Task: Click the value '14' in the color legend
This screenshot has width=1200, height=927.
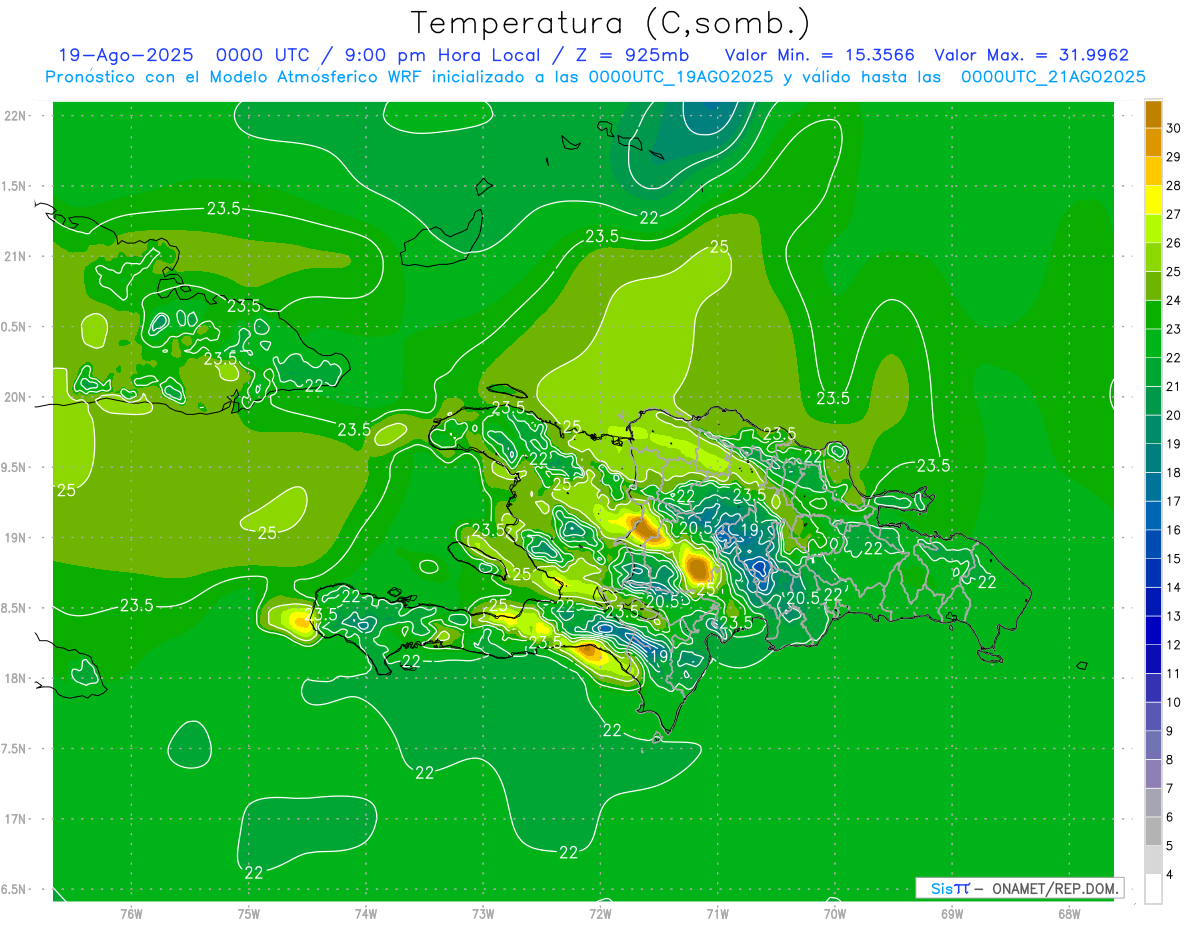Action: 1173,587
